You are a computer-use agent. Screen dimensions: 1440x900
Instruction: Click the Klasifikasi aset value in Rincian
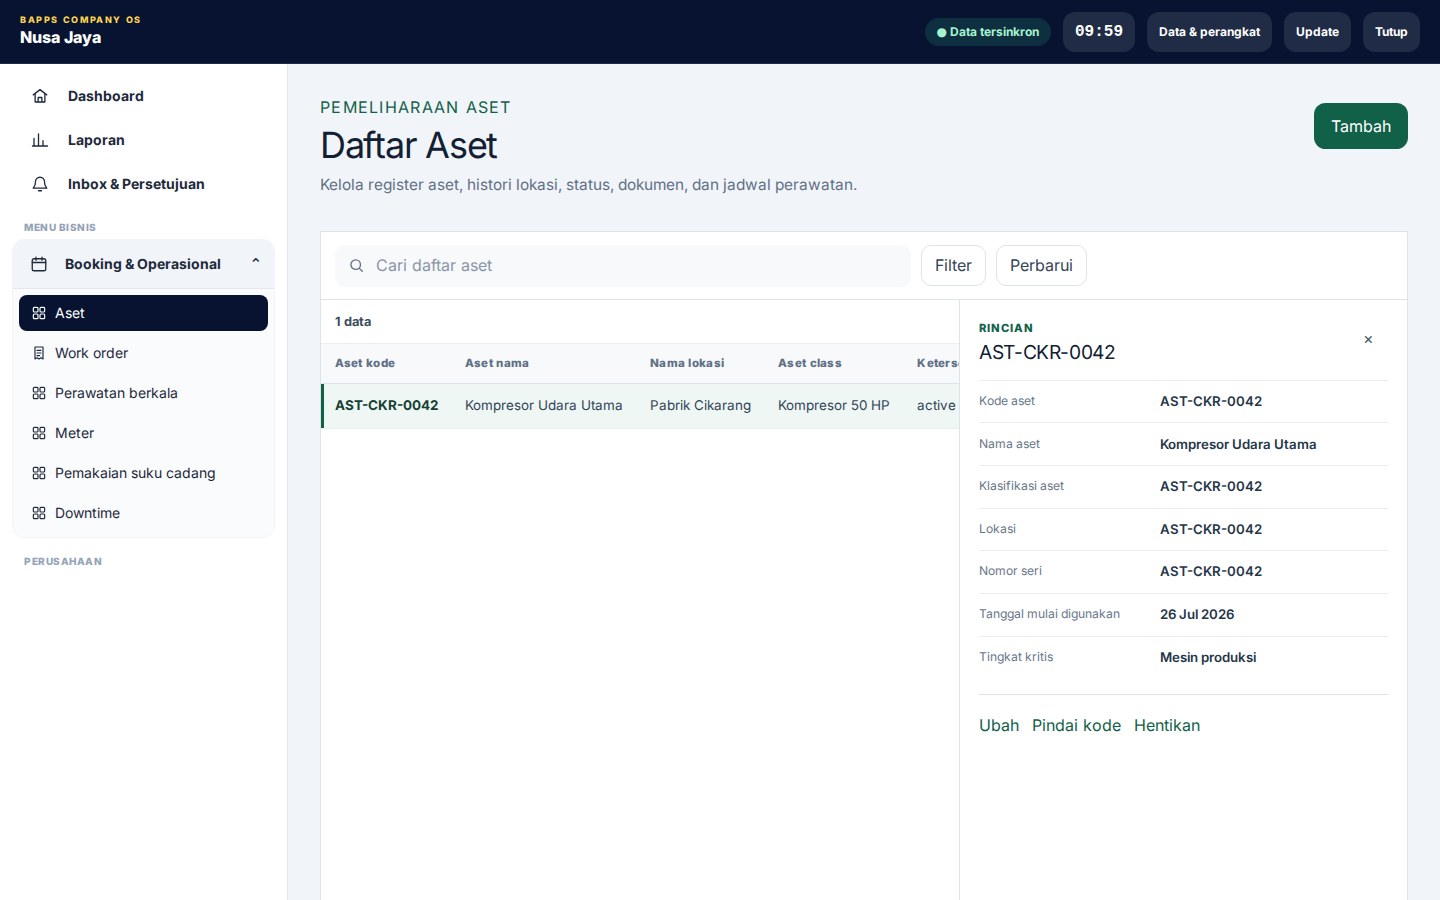pos(1211,486)
